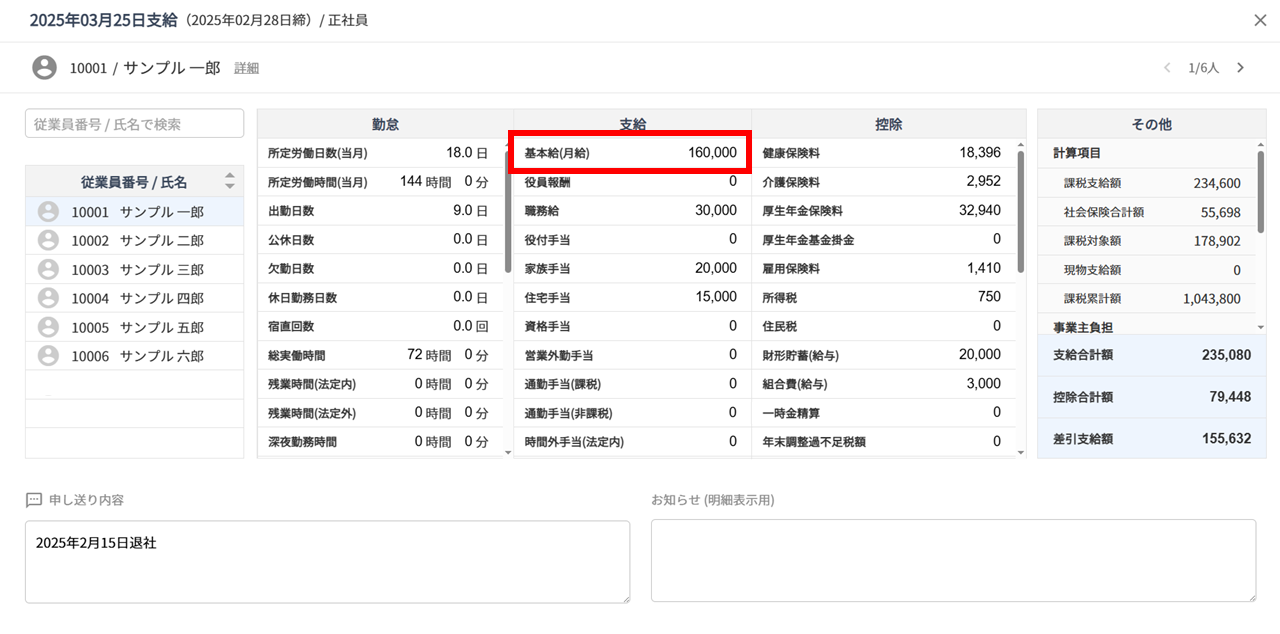Viewport: 1280px width, 634px height.
Task: Click avatar icon beside サンプル 四郎
Action: pyautogui.click(x=48, y=298)
